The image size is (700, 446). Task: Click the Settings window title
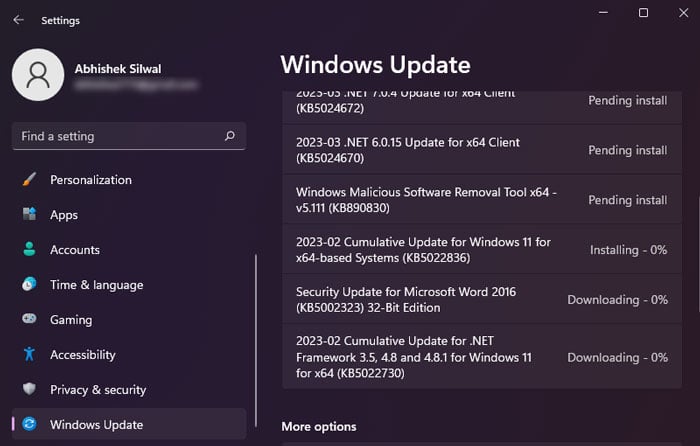(60, 21)
